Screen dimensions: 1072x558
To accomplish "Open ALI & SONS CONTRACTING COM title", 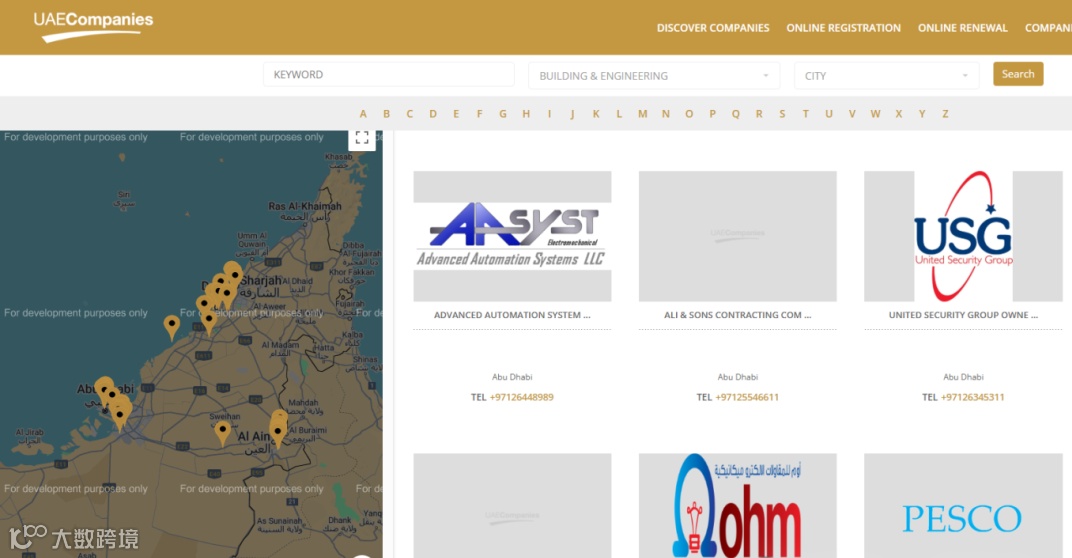I will click(x=737, y=315).
